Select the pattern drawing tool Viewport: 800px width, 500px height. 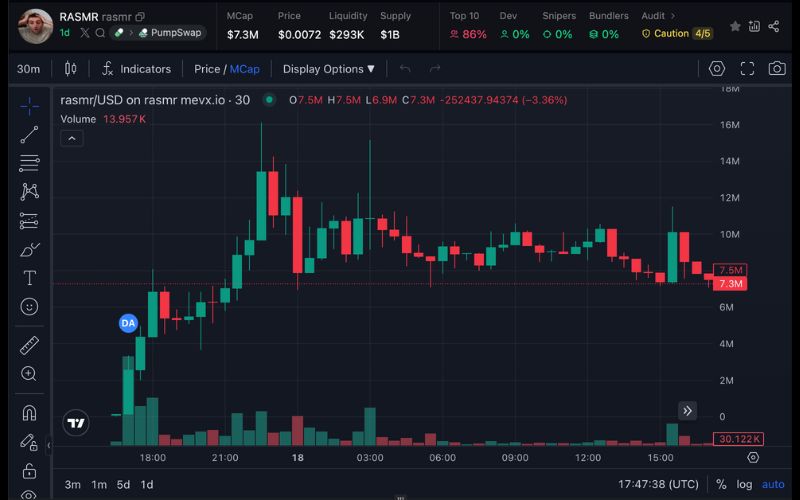[x=30, y=192]
